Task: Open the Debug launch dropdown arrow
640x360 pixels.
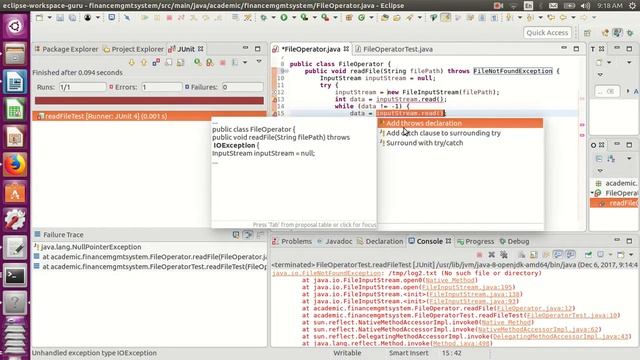Action: 273,18
